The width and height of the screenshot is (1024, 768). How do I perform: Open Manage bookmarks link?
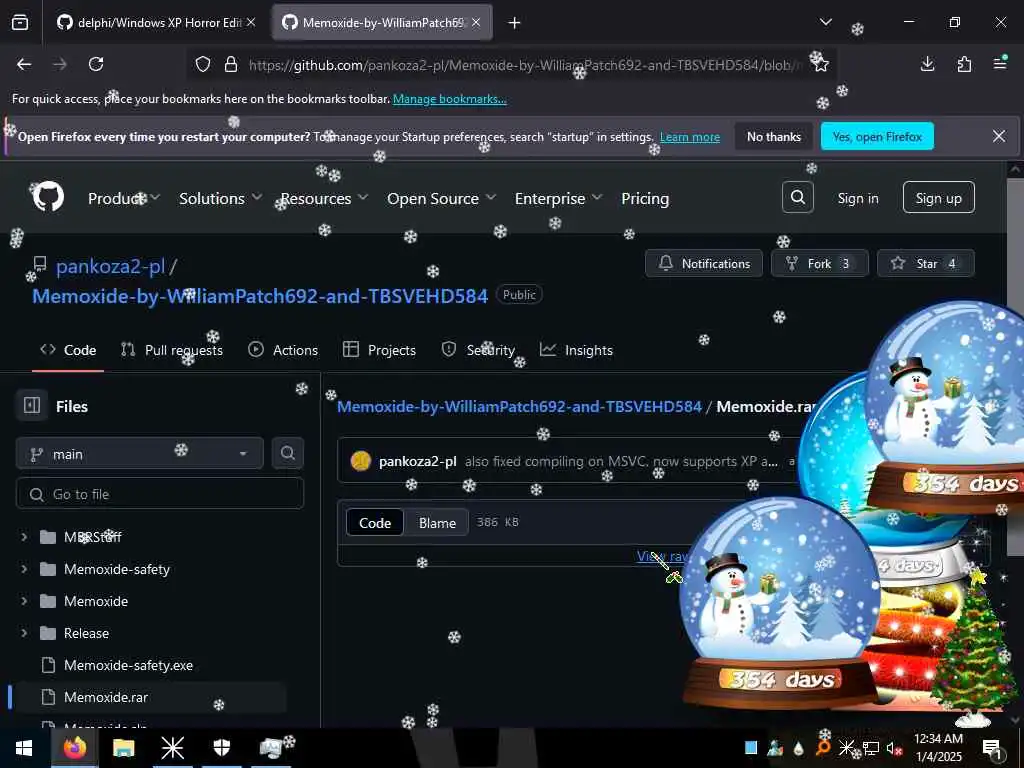click(x=449, y=99)
